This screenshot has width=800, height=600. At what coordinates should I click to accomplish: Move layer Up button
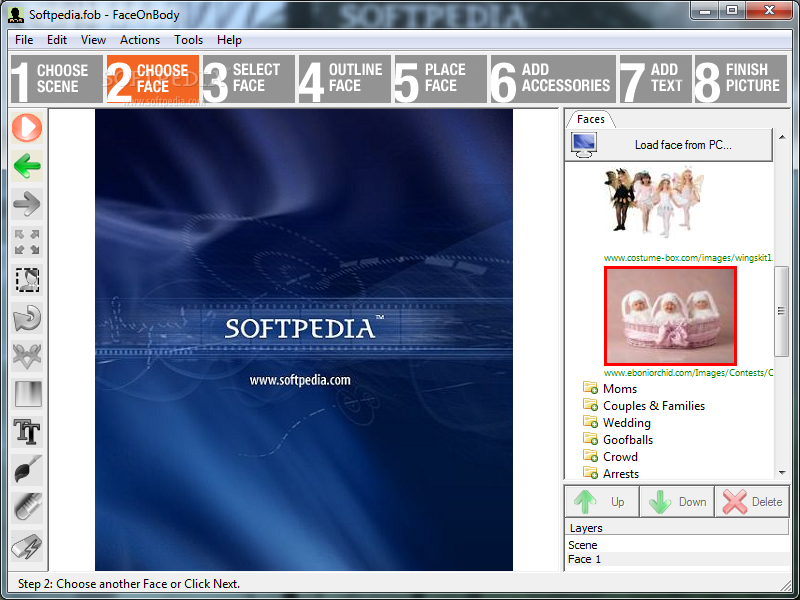(602, 502)
